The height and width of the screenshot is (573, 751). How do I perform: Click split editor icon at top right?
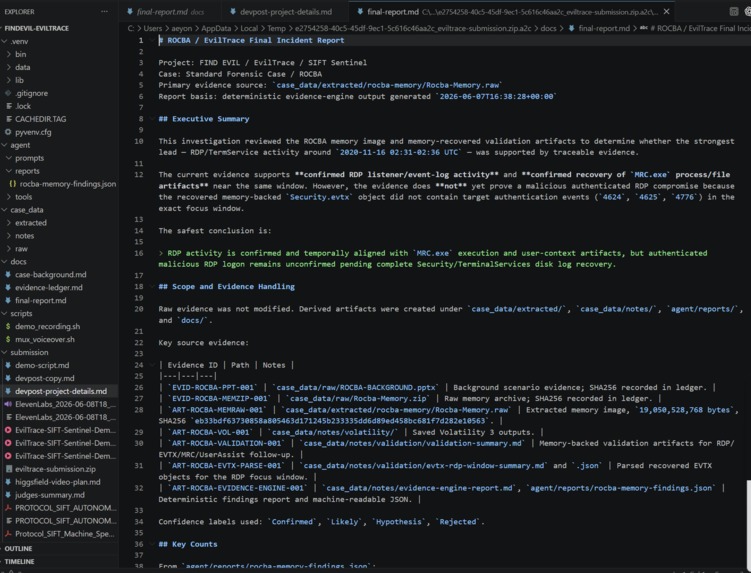[x=733, y=11]
